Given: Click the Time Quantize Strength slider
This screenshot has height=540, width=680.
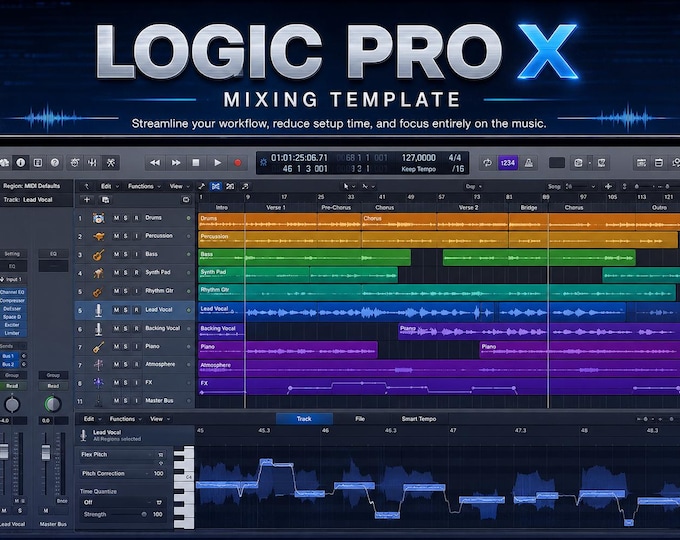Looking at the screenshot, I should [x=144, y=514].
